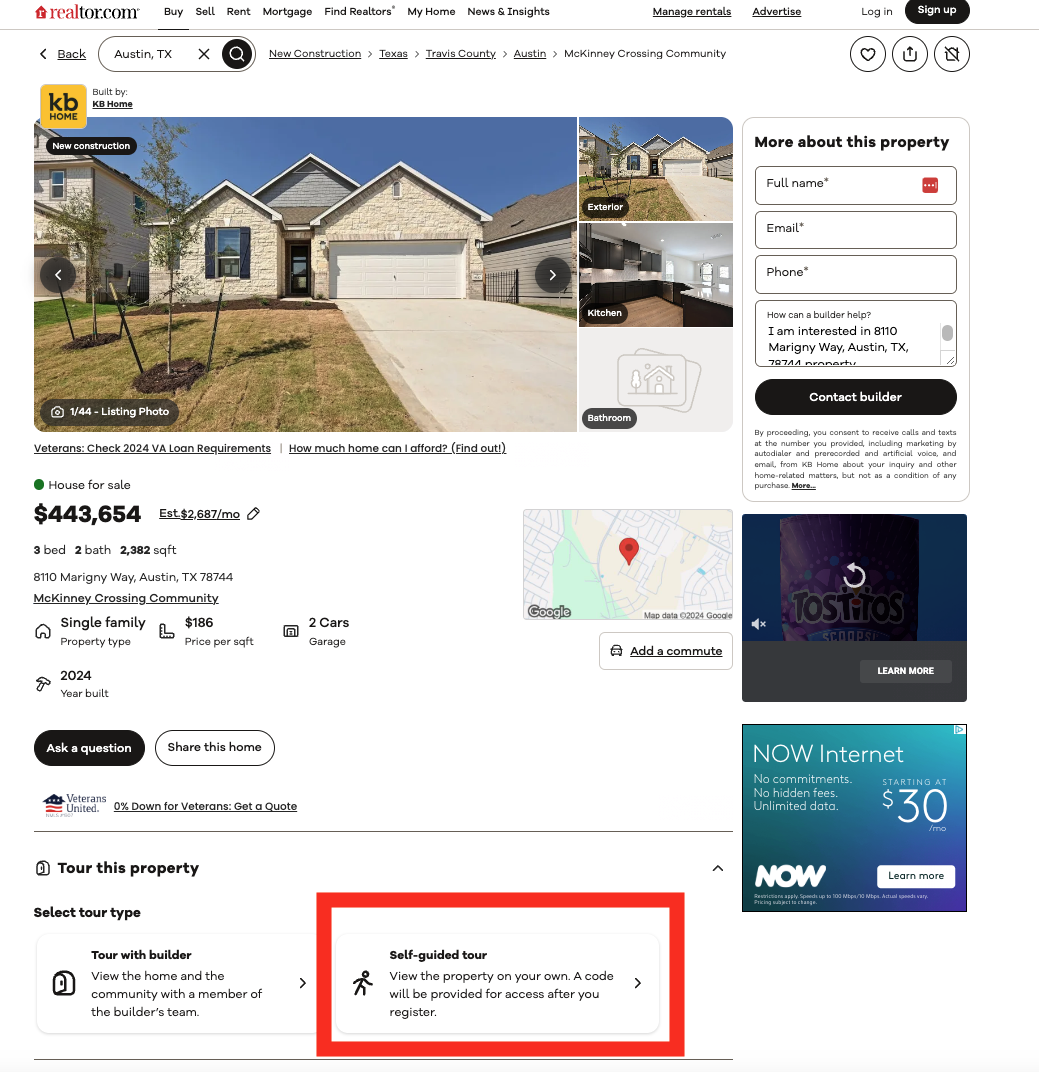The height and width of the screenshot is (1072, 1039).
Task: Replay the Tostitos ad video
Action: click(x=854, y=575)
